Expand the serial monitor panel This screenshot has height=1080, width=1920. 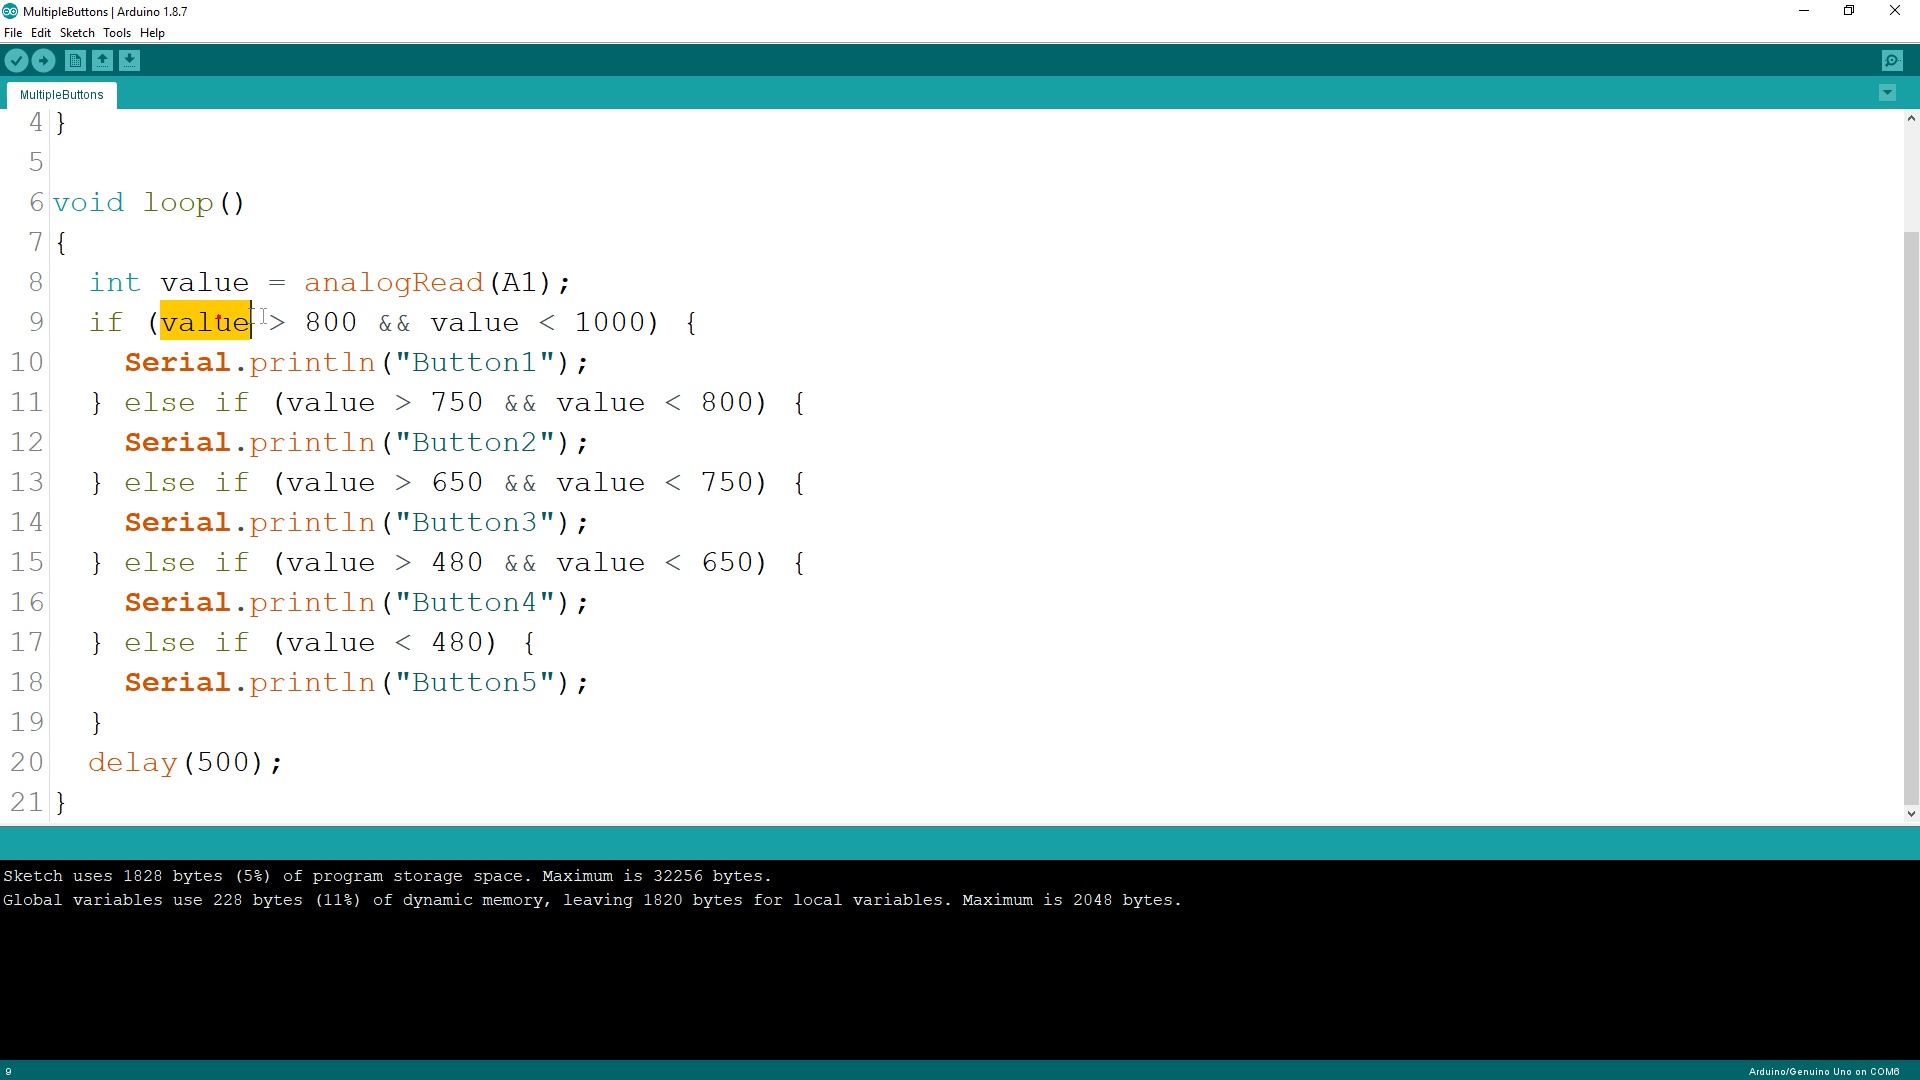tap(1896, 61)
